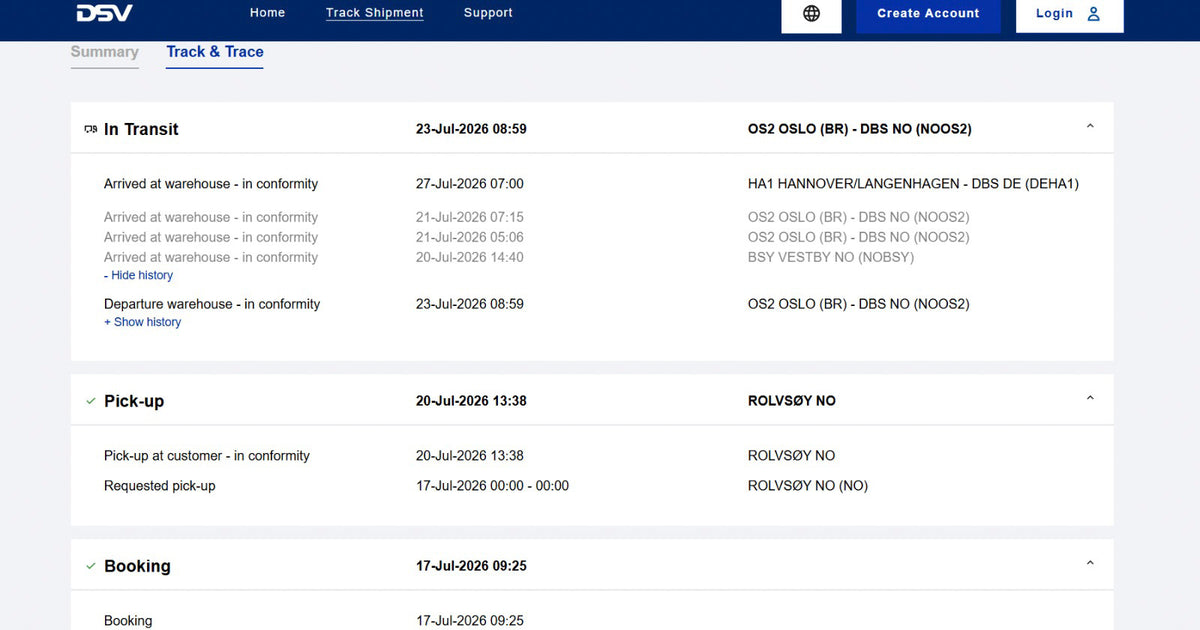The width and height of the screenshot is (1200, 630).
Task: Click the Create Account button
Action: click(x=928, y=14)
